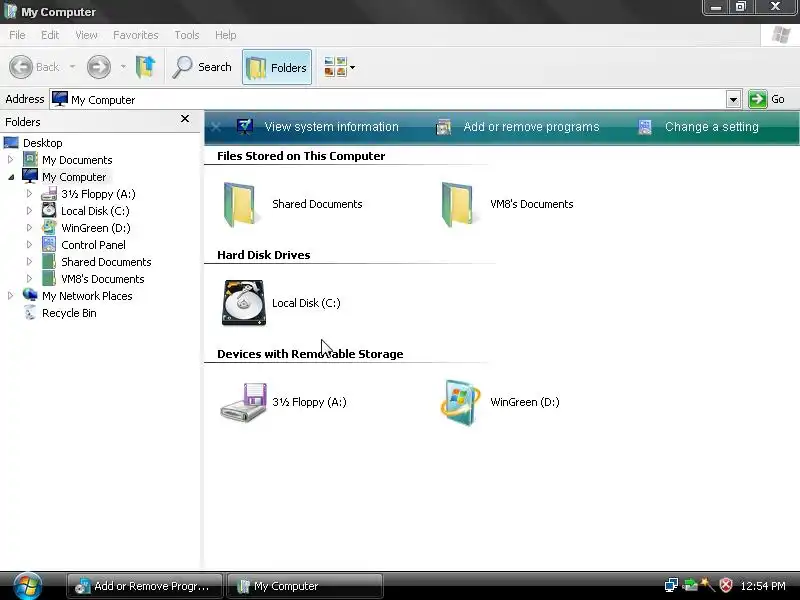Viewport: 800px width, 600px height.
Task: Select Local Disk (C:) icon in tree
Action: coord(49,210)
